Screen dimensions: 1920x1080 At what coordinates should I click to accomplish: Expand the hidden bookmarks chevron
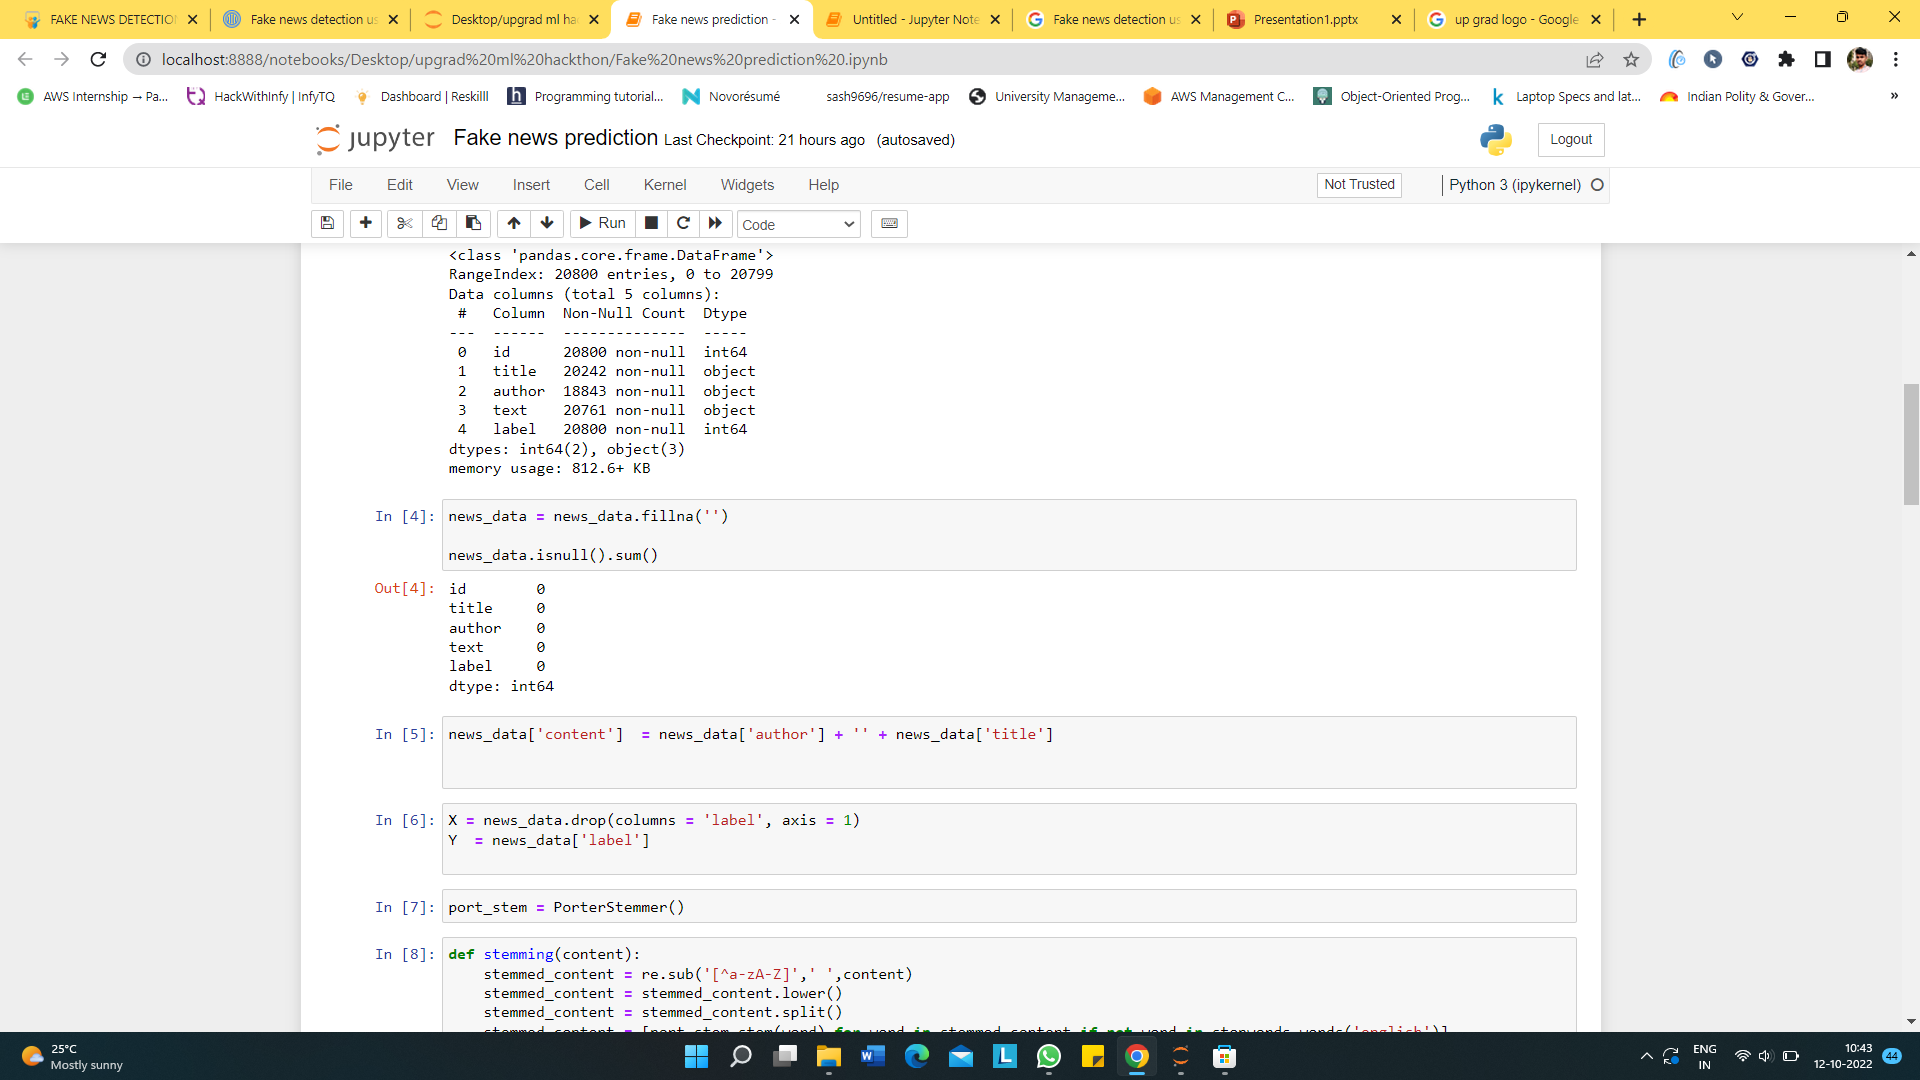pyautogui.click(x=1893, y=96)
